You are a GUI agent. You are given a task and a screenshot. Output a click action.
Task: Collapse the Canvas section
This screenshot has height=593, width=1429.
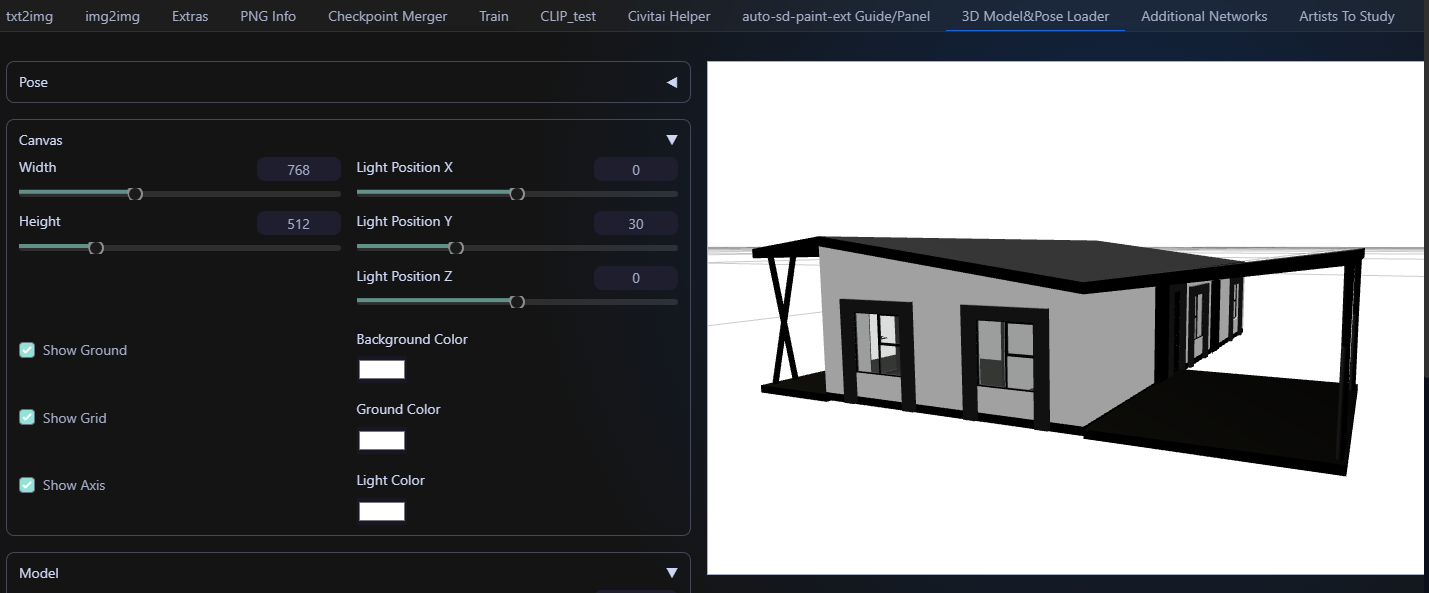click(x=671, y=139)
